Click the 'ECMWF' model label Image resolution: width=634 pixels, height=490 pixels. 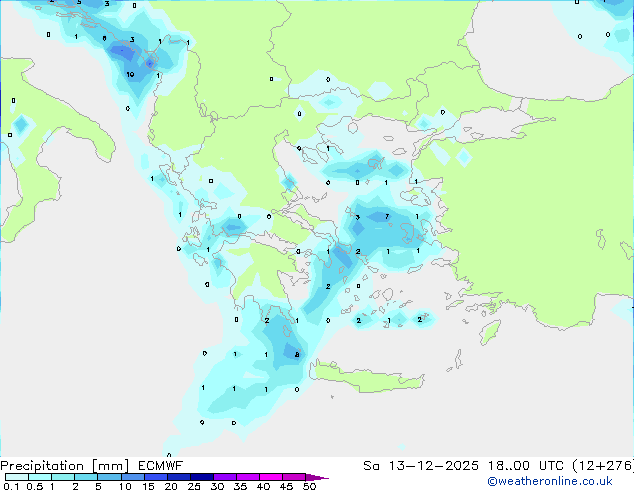161,466
